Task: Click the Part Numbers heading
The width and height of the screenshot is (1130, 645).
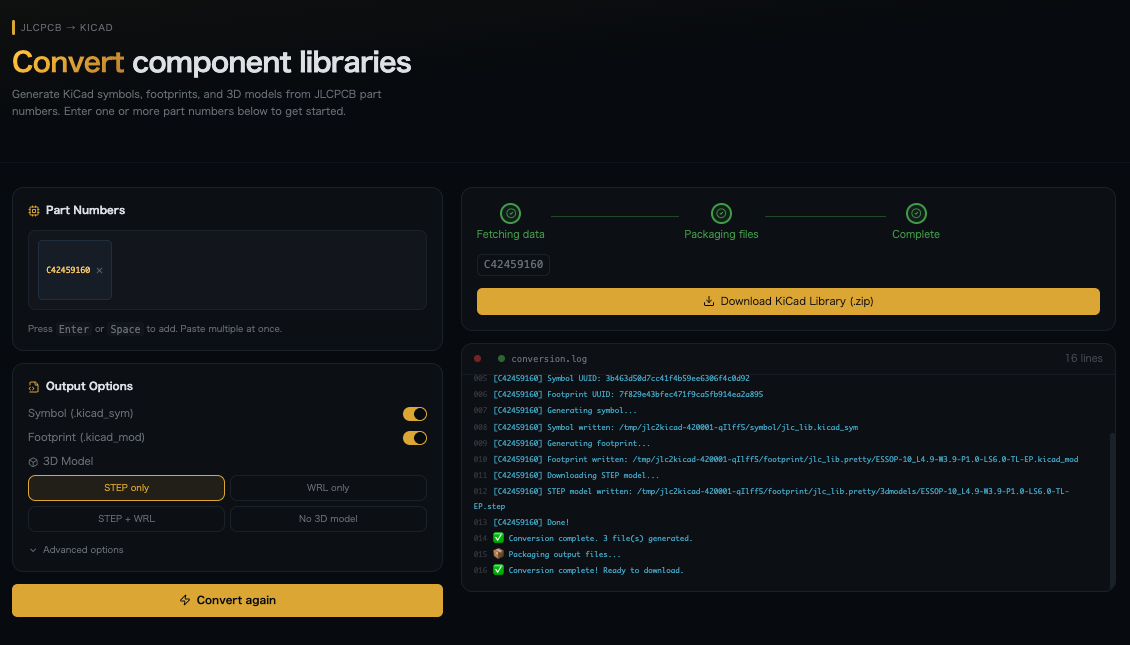Action: [x=85, y=210]
